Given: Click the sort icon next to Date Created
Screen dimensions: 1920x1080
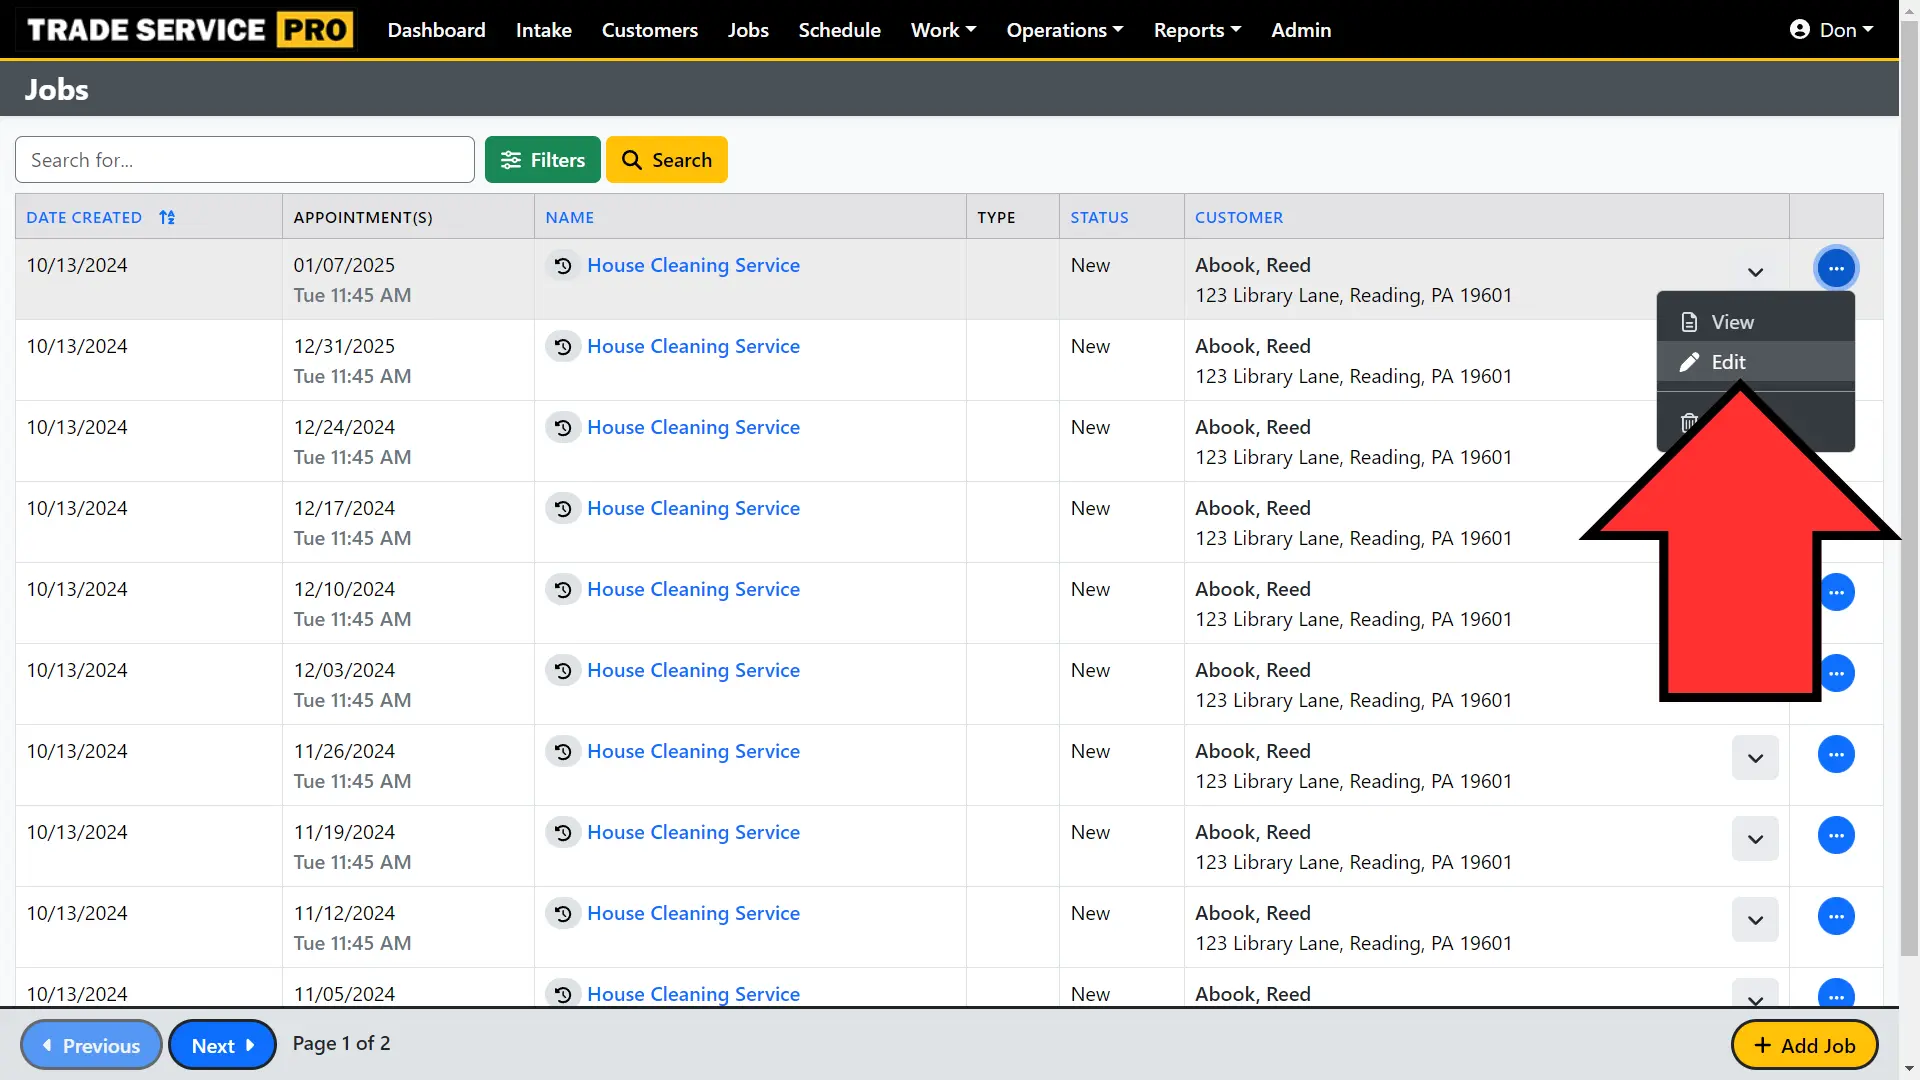Looking at the screenshot, I should (x=167, y=218).
